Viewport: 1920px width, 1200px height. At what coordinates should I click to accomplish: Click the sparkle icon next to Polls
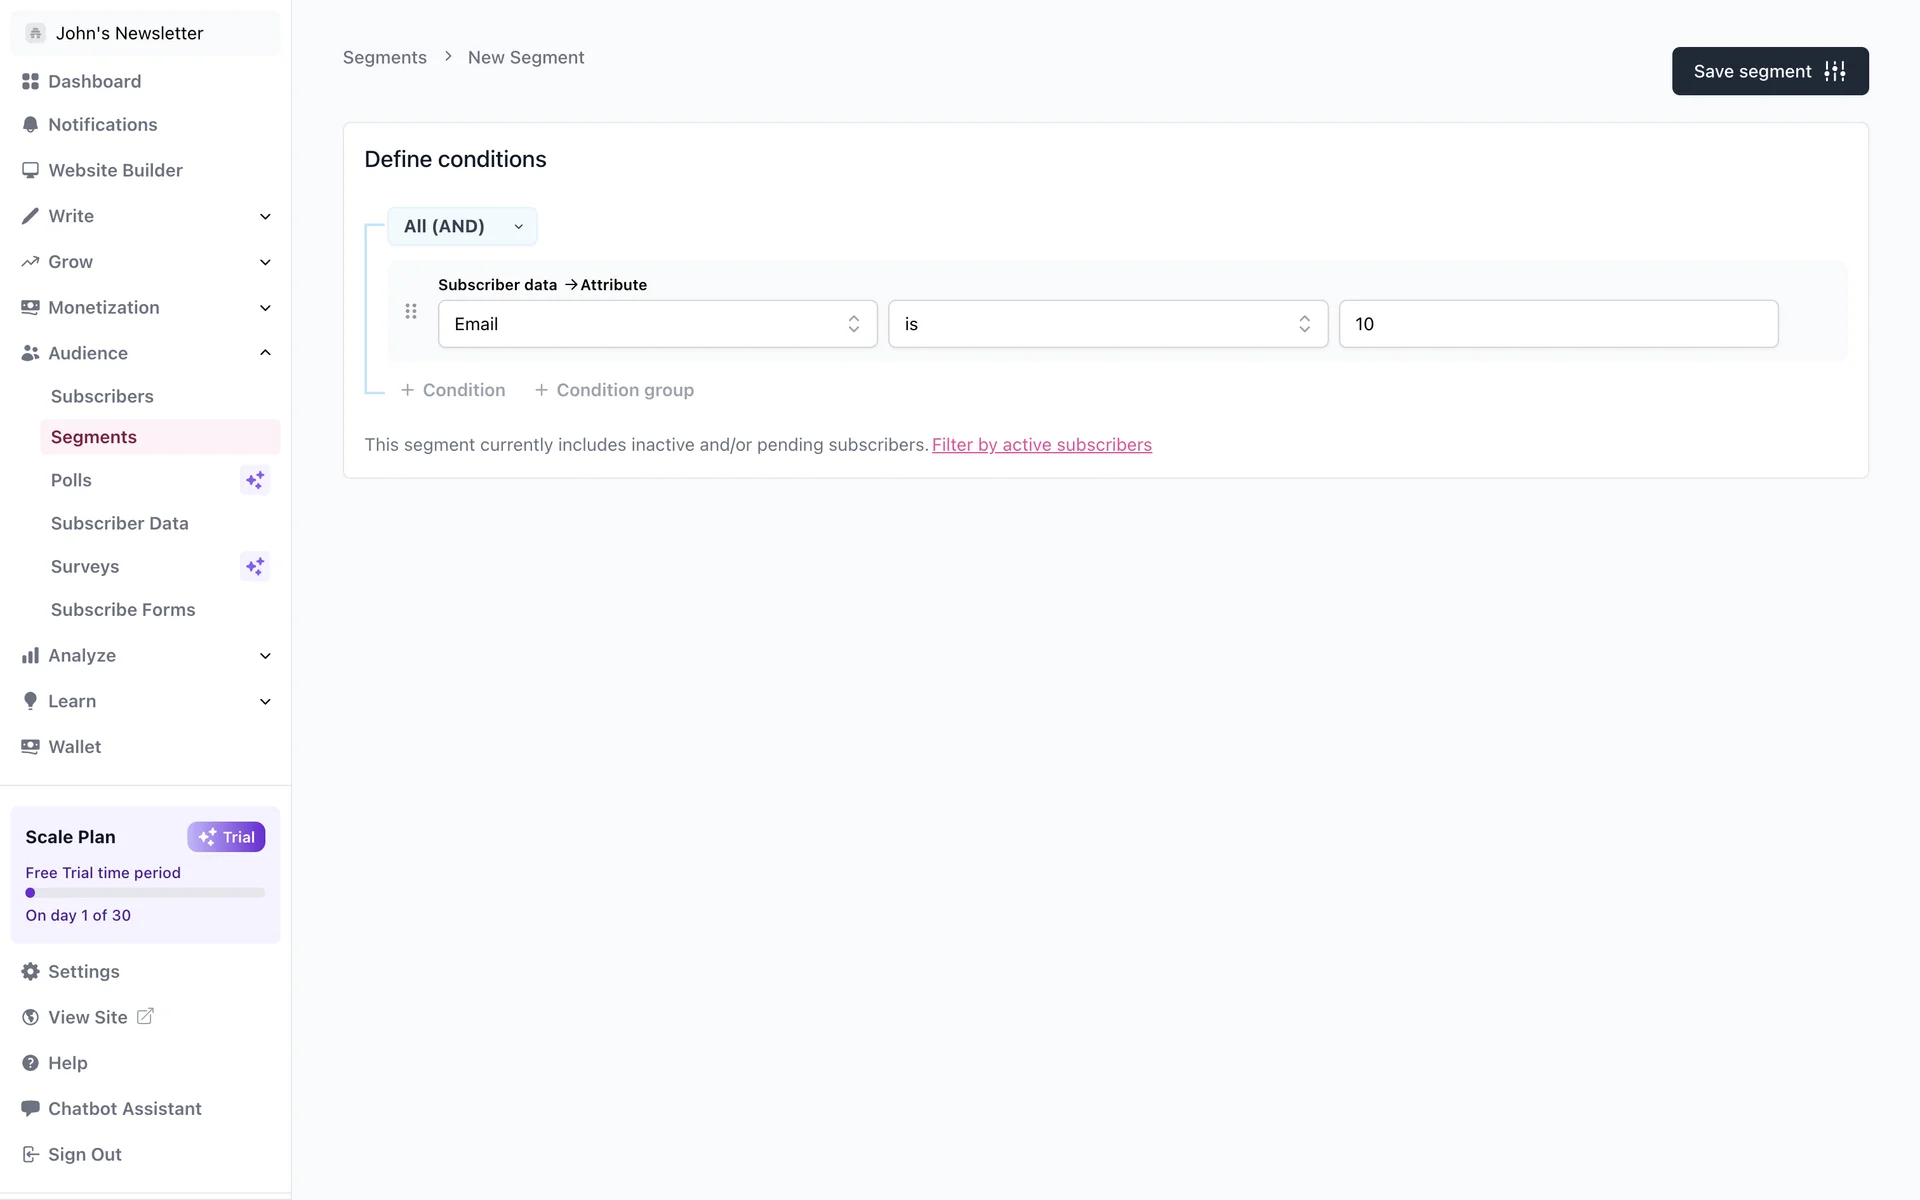pyautogui.click(x=255, y=480)
